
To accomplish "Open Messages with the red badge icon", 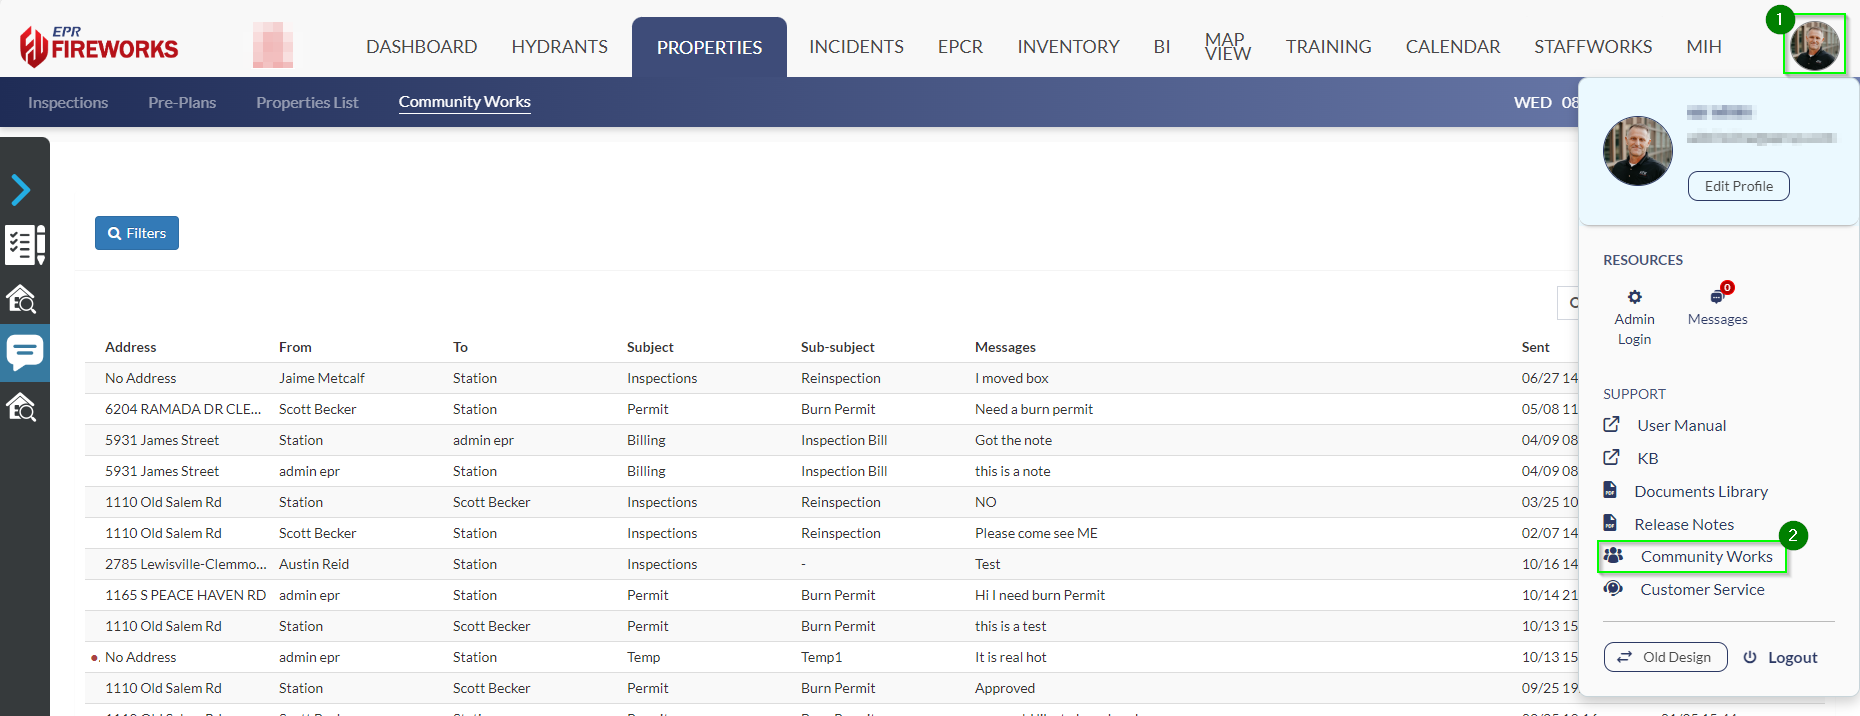I will tap(1717, 297).
